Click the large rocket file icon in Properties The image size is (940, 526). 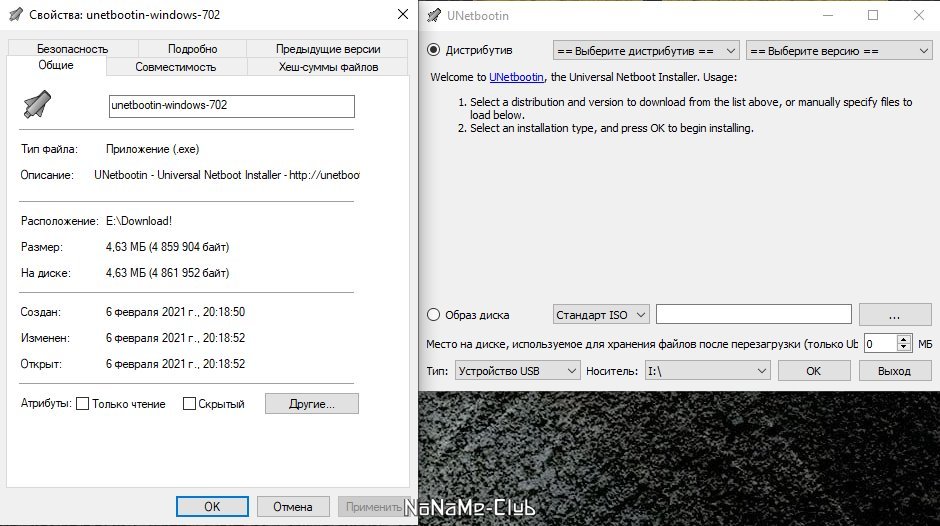[x=37, y=104]
